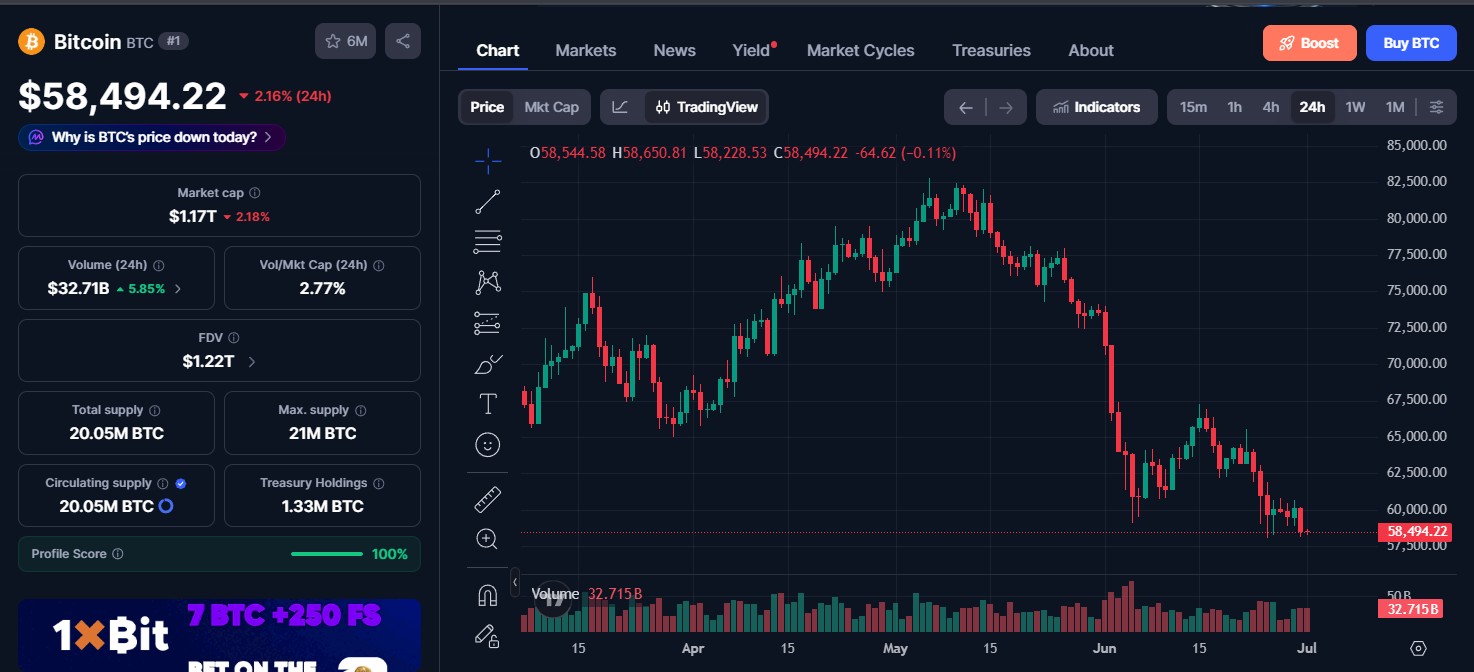Click the FDV info icon
Image resolution: width=1474 pixels, height=672 pixels.
click(234, 338)
